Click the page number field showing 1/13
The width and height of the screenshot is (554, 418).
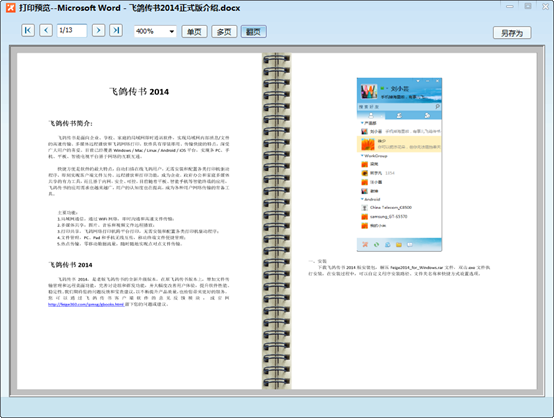pyautogui.click(x=72, y=30)
